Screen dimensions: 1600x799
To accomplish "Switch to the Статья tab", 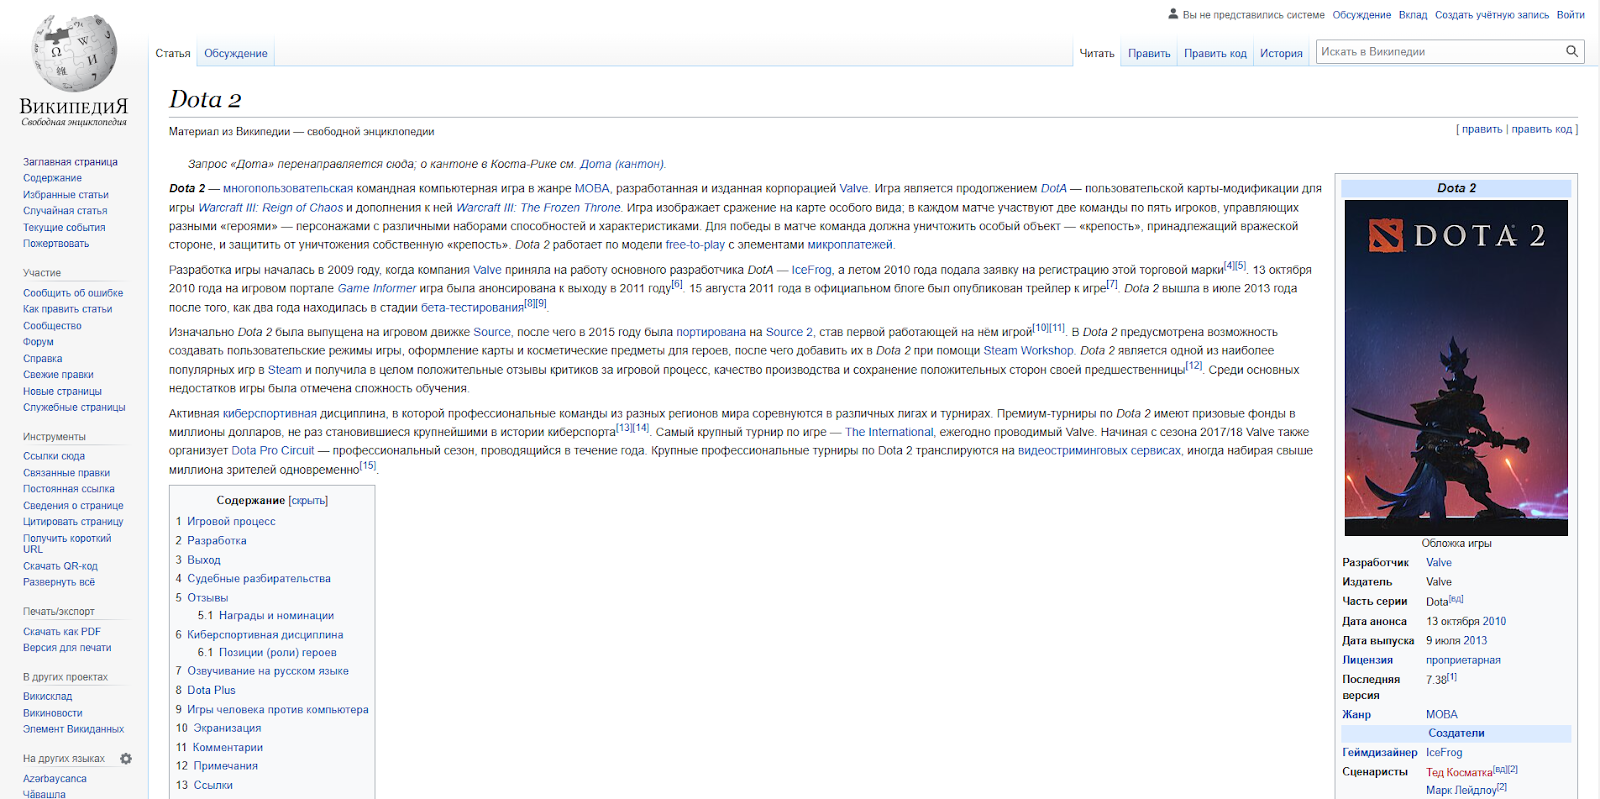I will click(x=173, y=53).
